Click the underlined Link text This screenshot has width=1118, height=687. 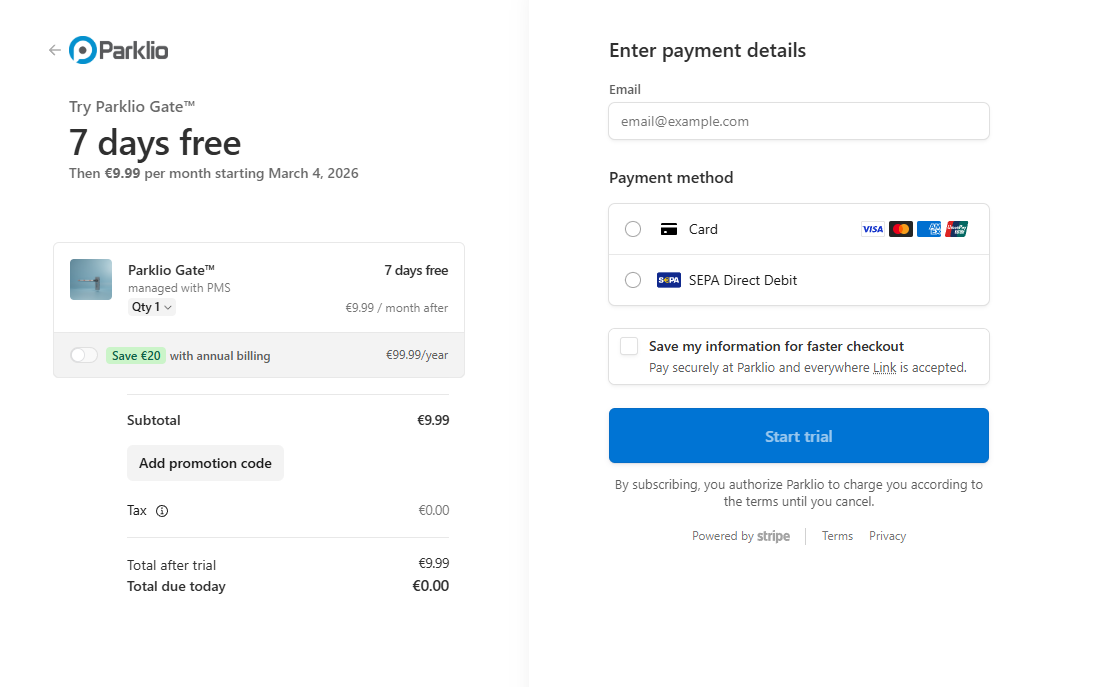(884, 368)
